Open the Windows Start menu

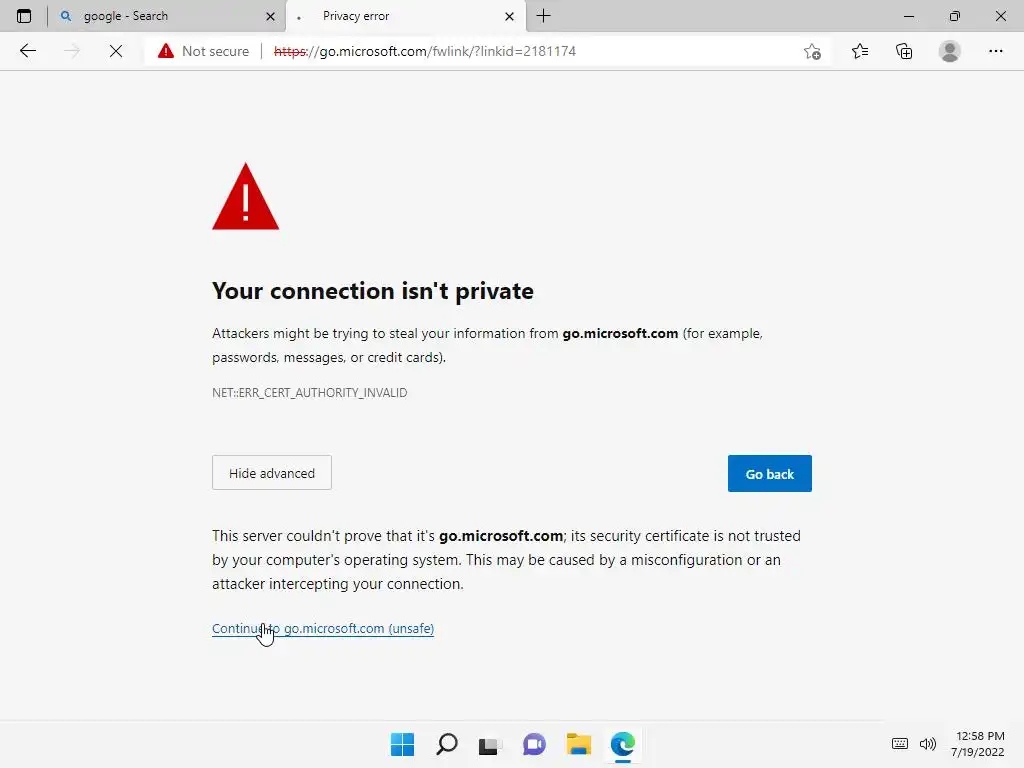(x=402, y=744)
